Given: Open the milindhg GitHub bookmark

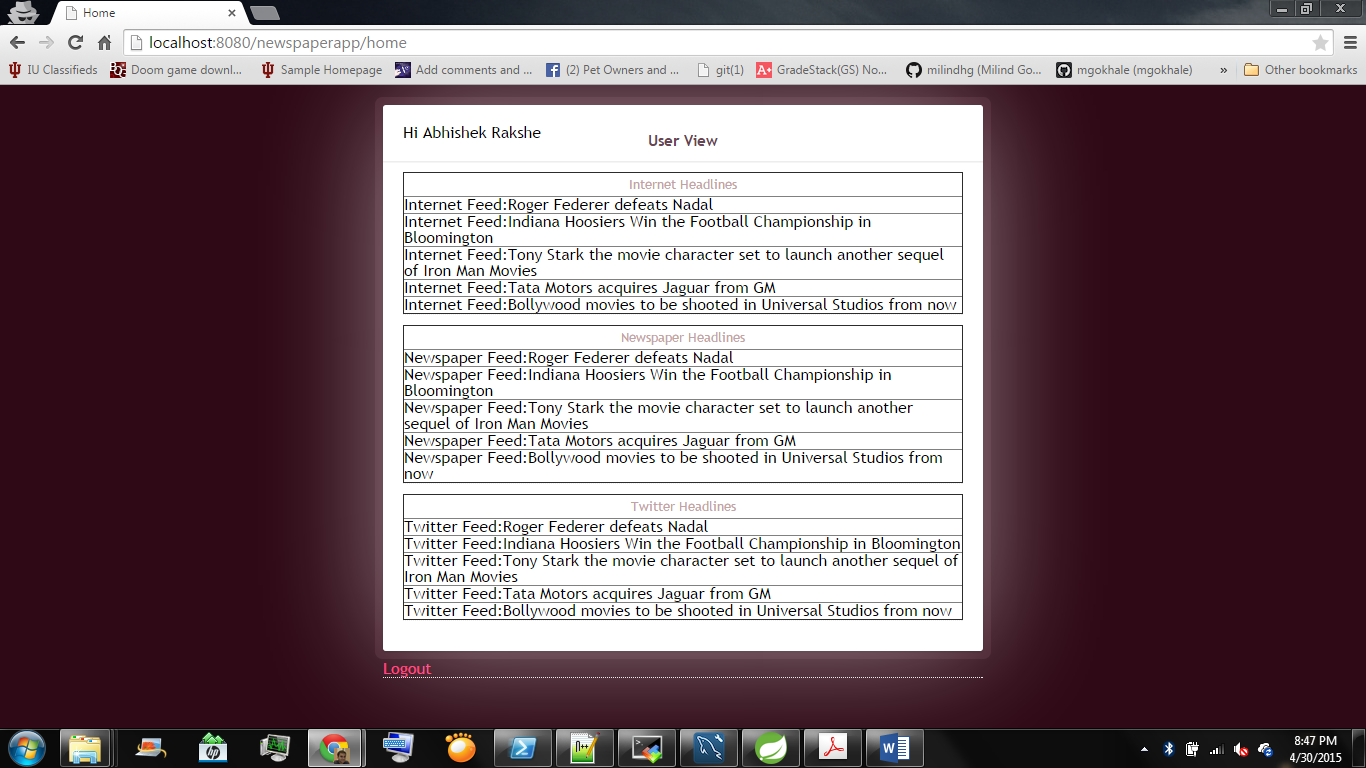Looking at the screenshot, I should pyautogui.click(x=973, y=70).
